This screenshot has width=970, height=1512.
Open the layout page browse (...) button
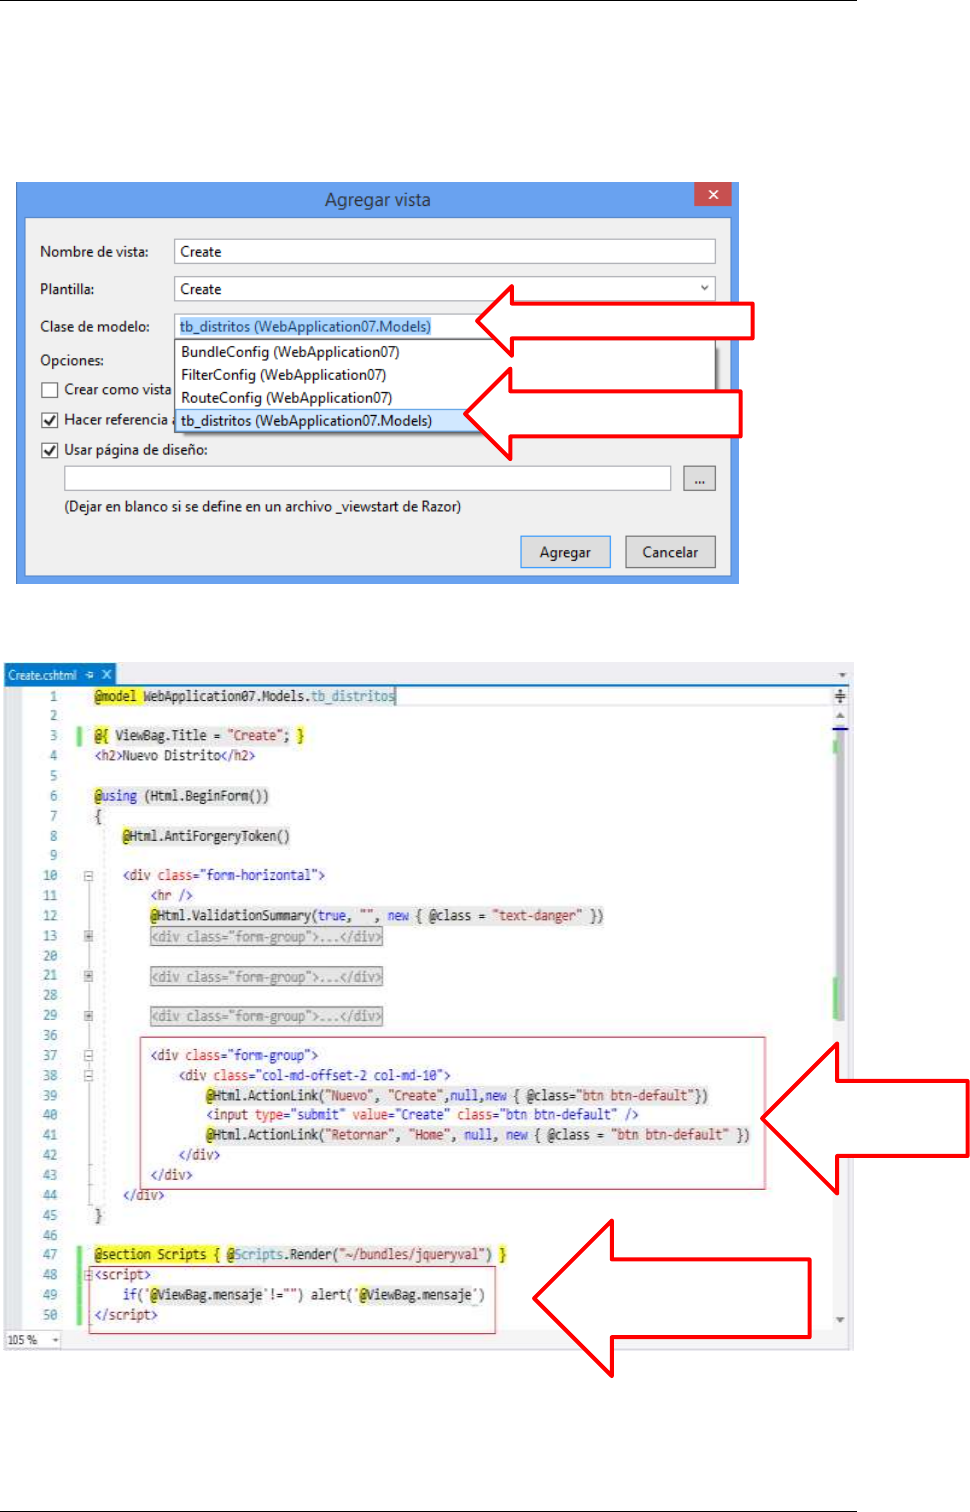click(699, 478)
